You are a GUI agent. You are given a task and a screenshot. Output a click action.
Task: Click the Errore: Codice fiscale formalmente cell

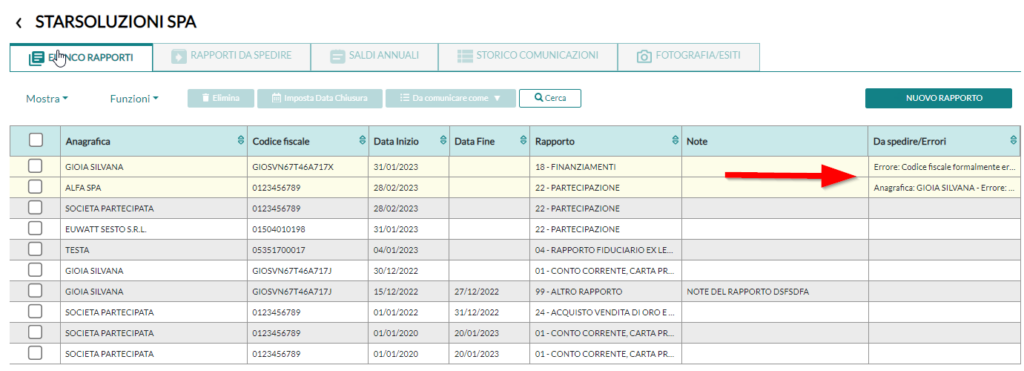click(944, 167)
